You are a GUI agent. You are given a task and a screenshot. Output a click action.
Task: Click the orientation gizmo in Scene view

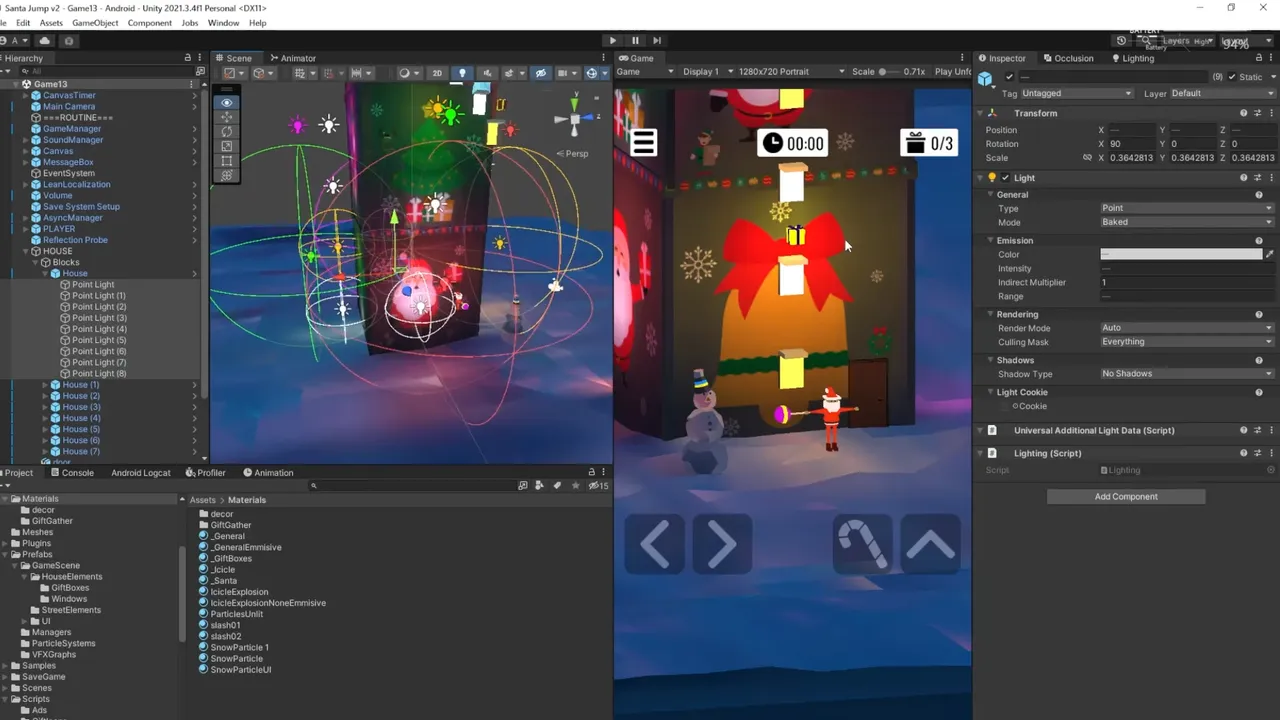(x=574, y=118)
